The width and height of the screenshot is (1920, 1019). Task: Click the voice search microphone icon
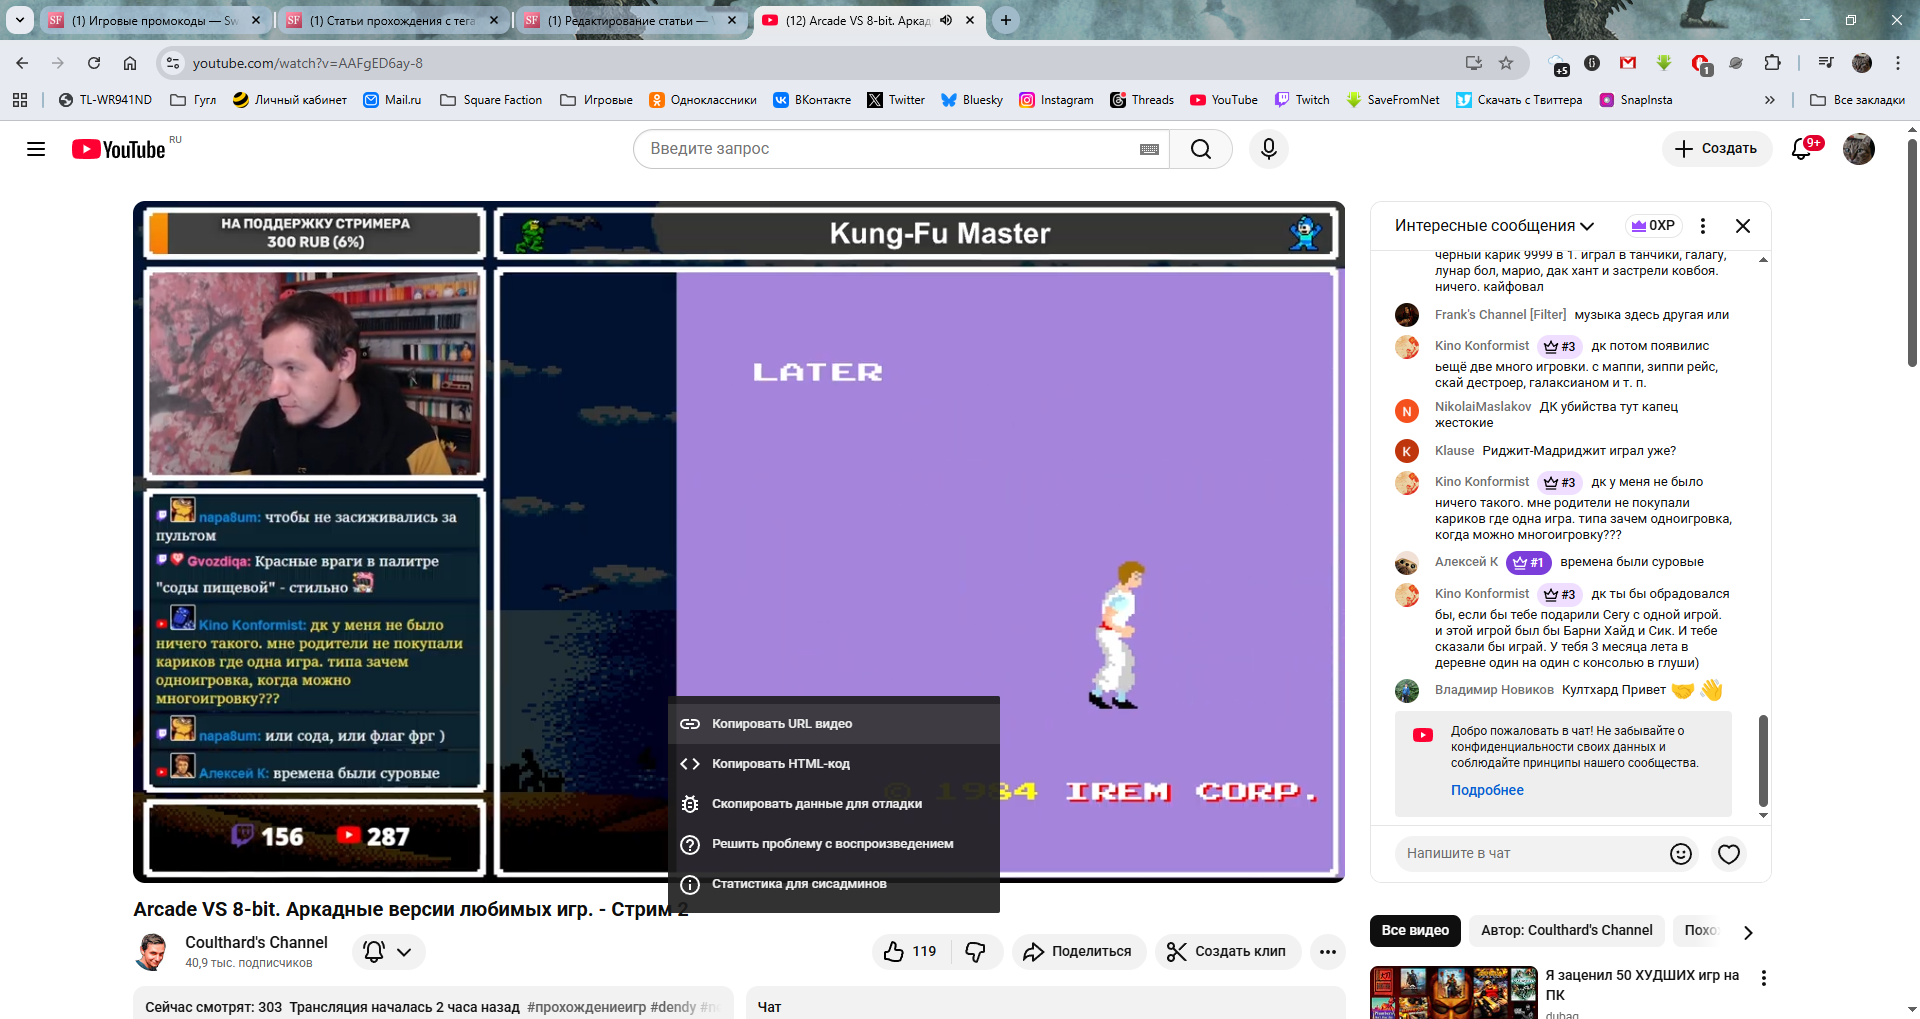pos(1268,149)
